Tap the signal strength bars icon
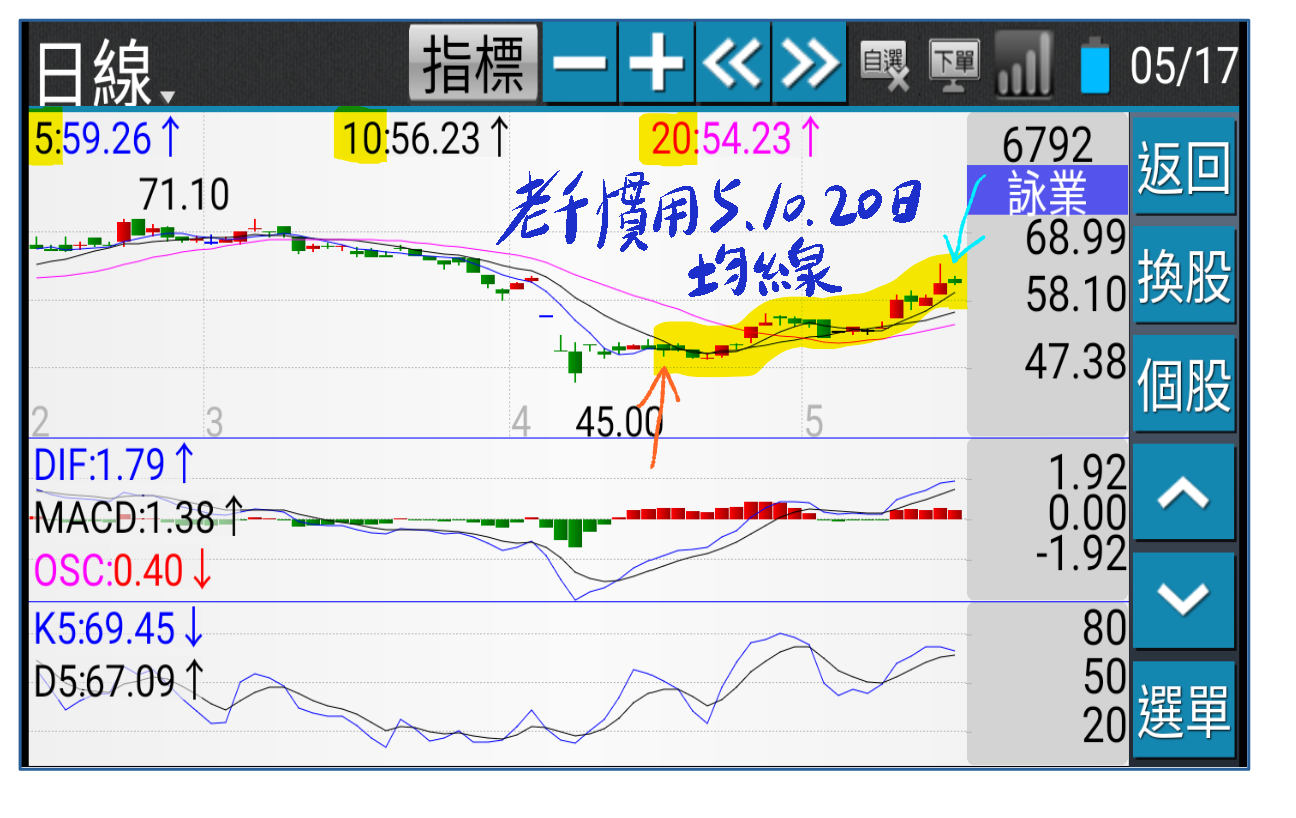1296x818 pixels. (x=1024, y=66)
